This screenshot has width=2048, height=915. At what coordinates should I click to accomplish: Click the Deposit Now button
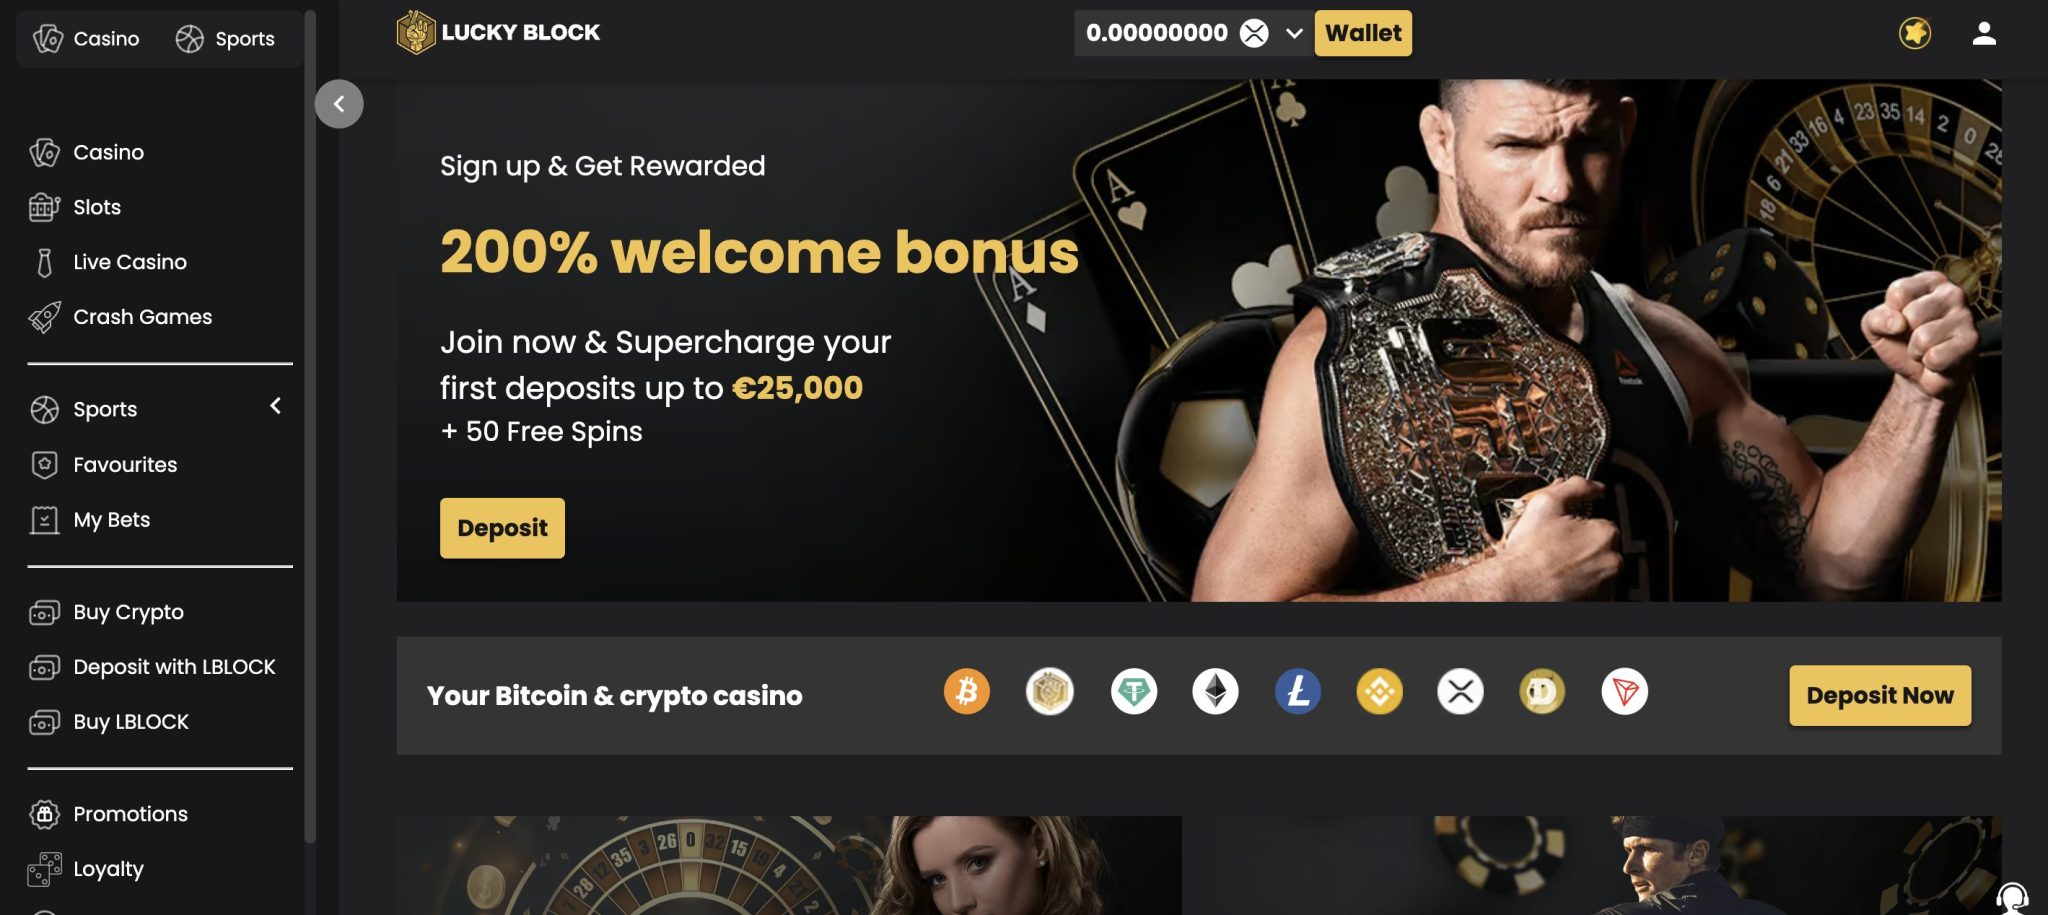(1880, 695)
